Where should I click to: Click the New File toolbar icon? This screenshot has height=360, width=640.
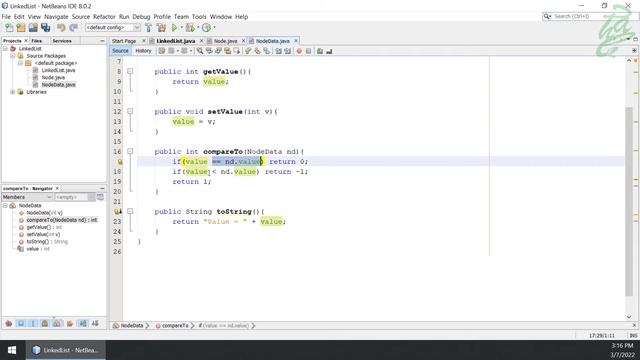click(9, 28)
